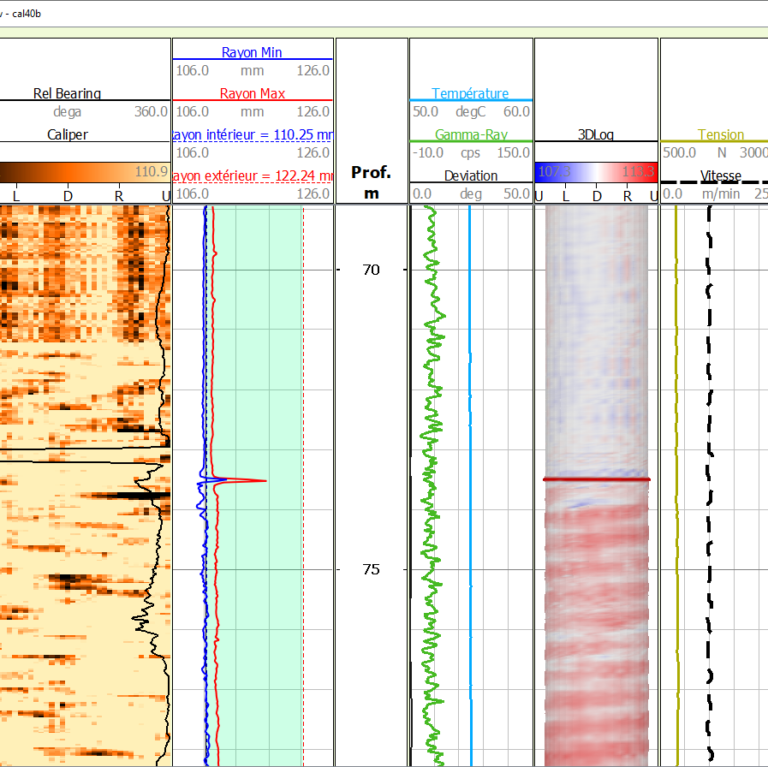
Task: Select the Température log header
Action: click(470, 94)
